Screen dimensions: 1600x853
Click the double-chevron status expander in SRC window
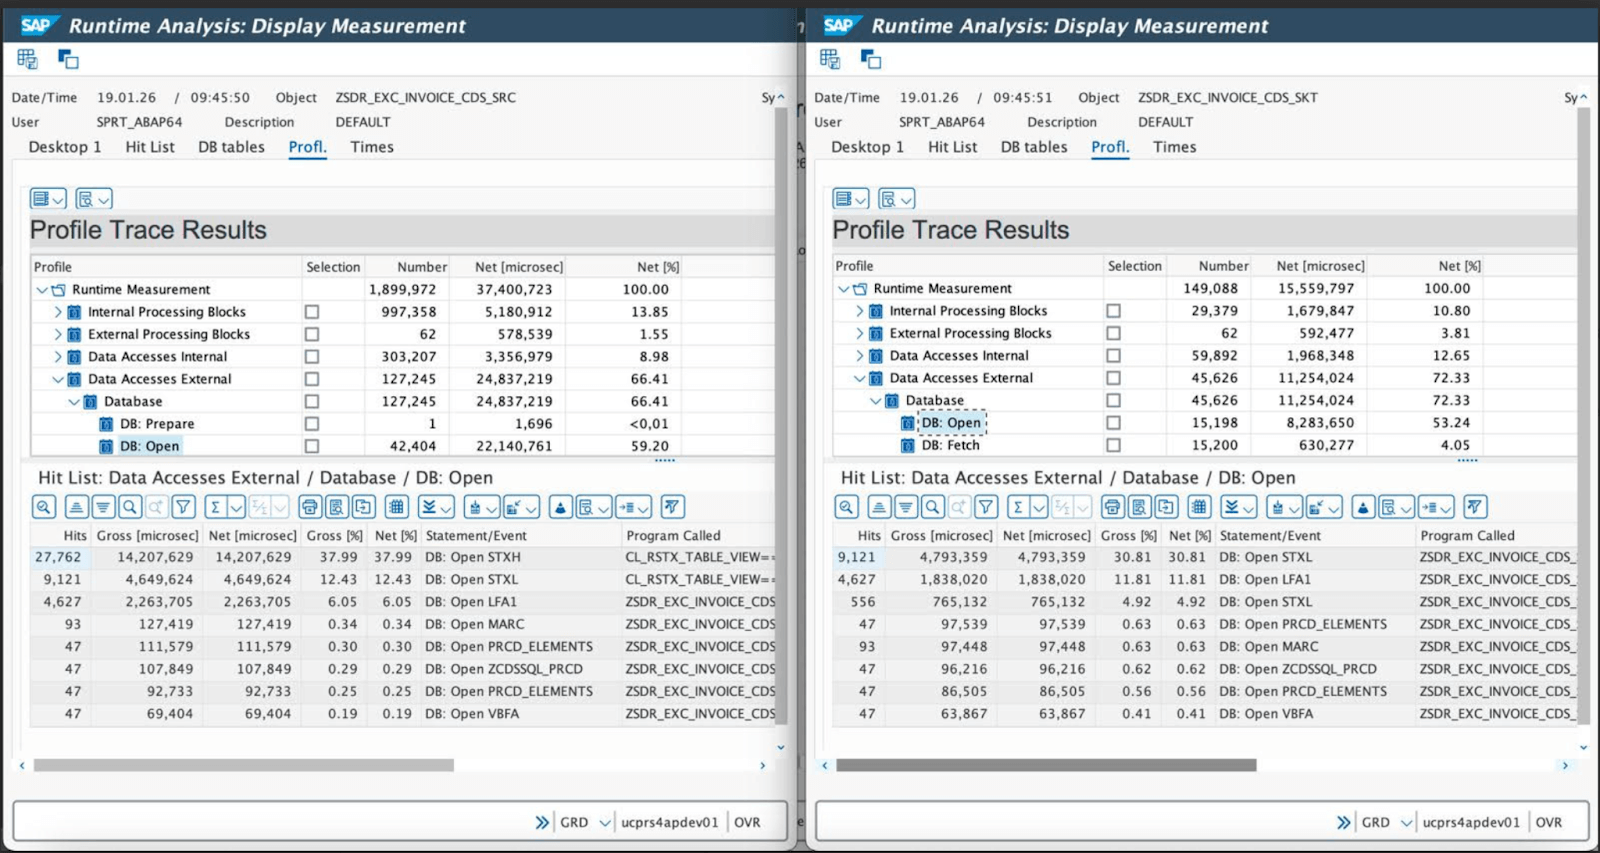pyautogui.click(x=542, y=822)
